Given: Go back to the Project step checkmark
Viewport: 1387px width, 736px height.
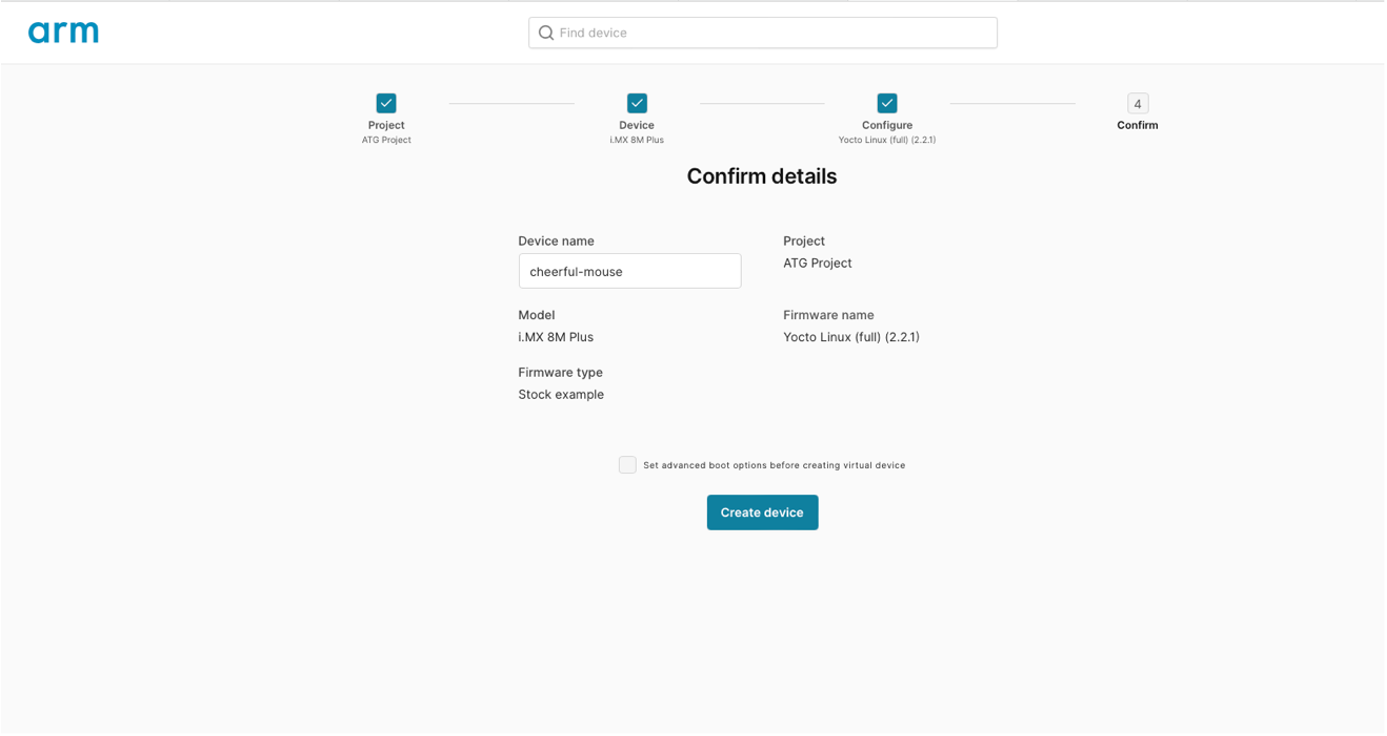Looking at the screenshot, I should coord(386,103).
